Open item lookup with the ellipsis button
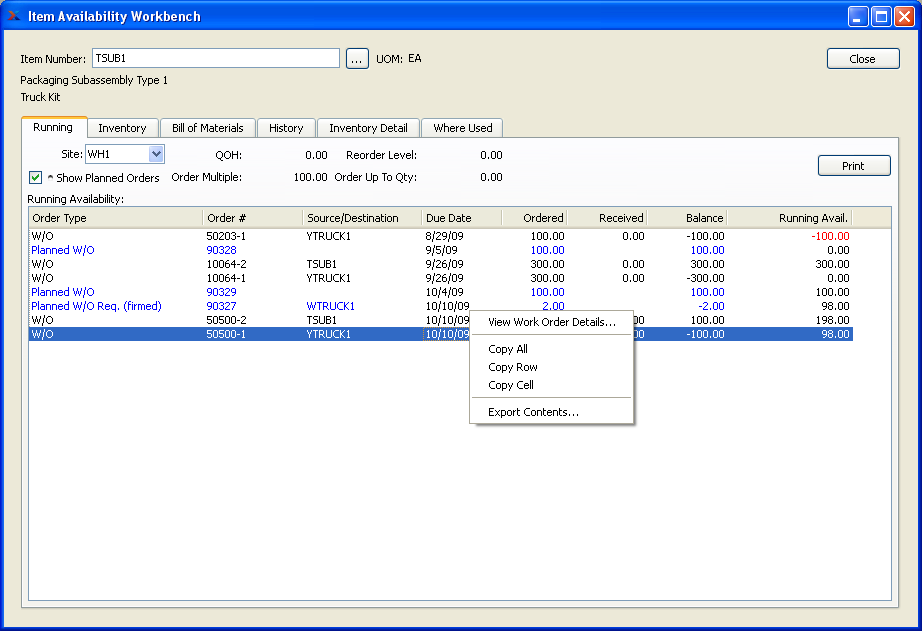Image resolution: width=922 pixels, height=631 pixels. click(x=357, y=59)
